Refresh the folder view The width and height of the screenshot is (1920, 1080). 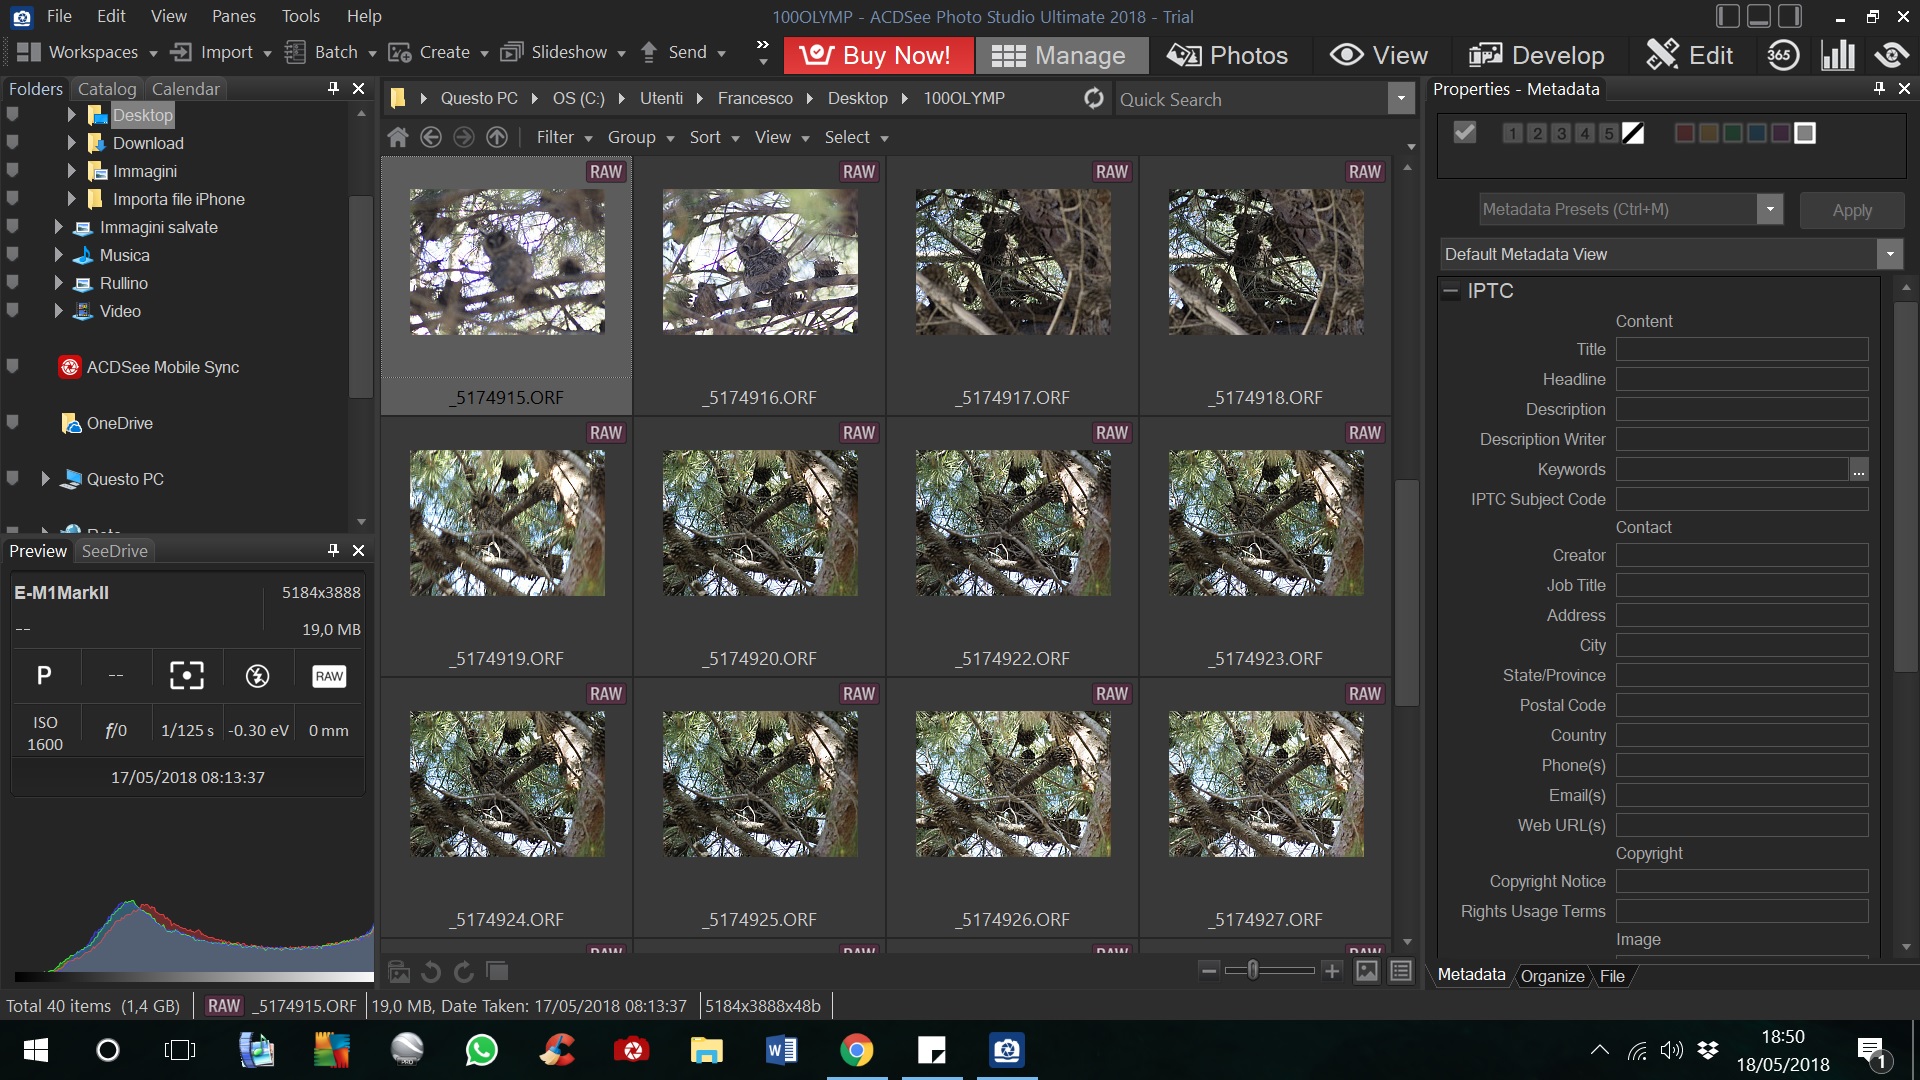pos(1093,98)
